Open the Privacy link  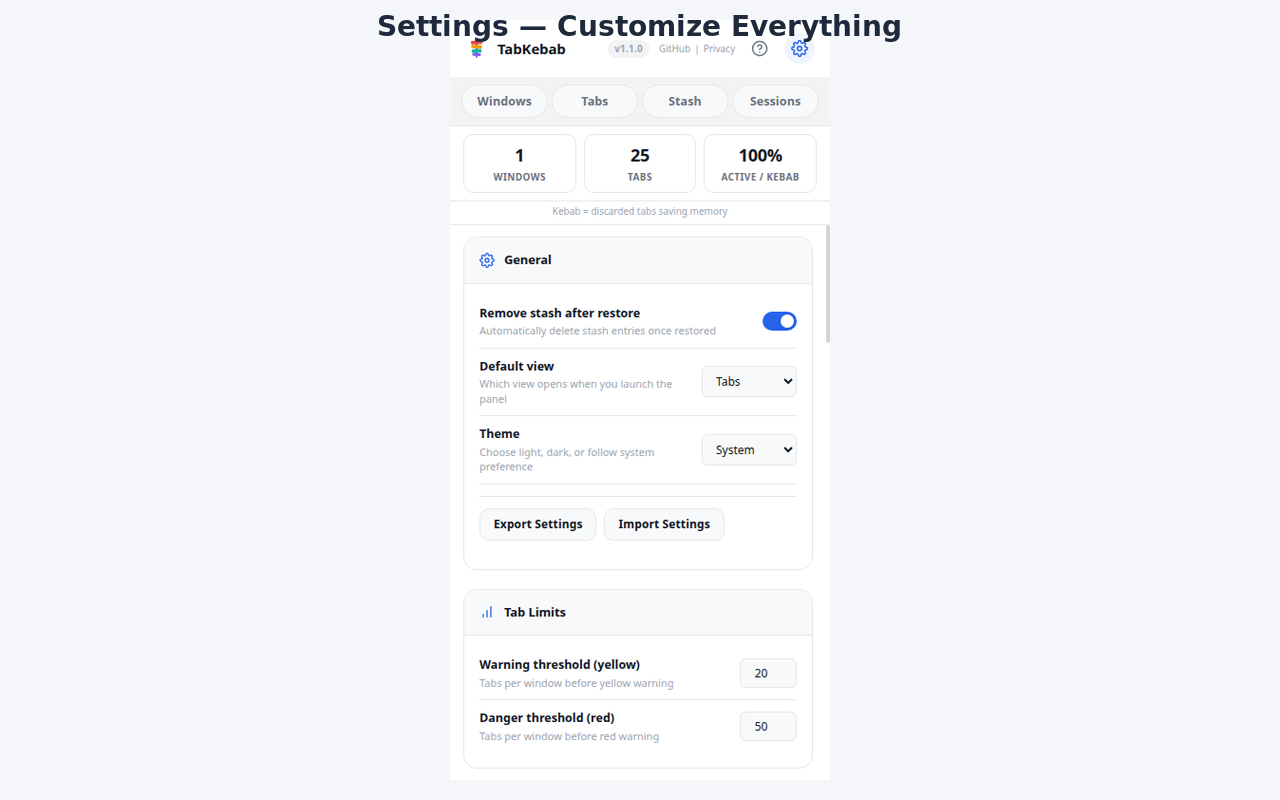pos(719,48)
